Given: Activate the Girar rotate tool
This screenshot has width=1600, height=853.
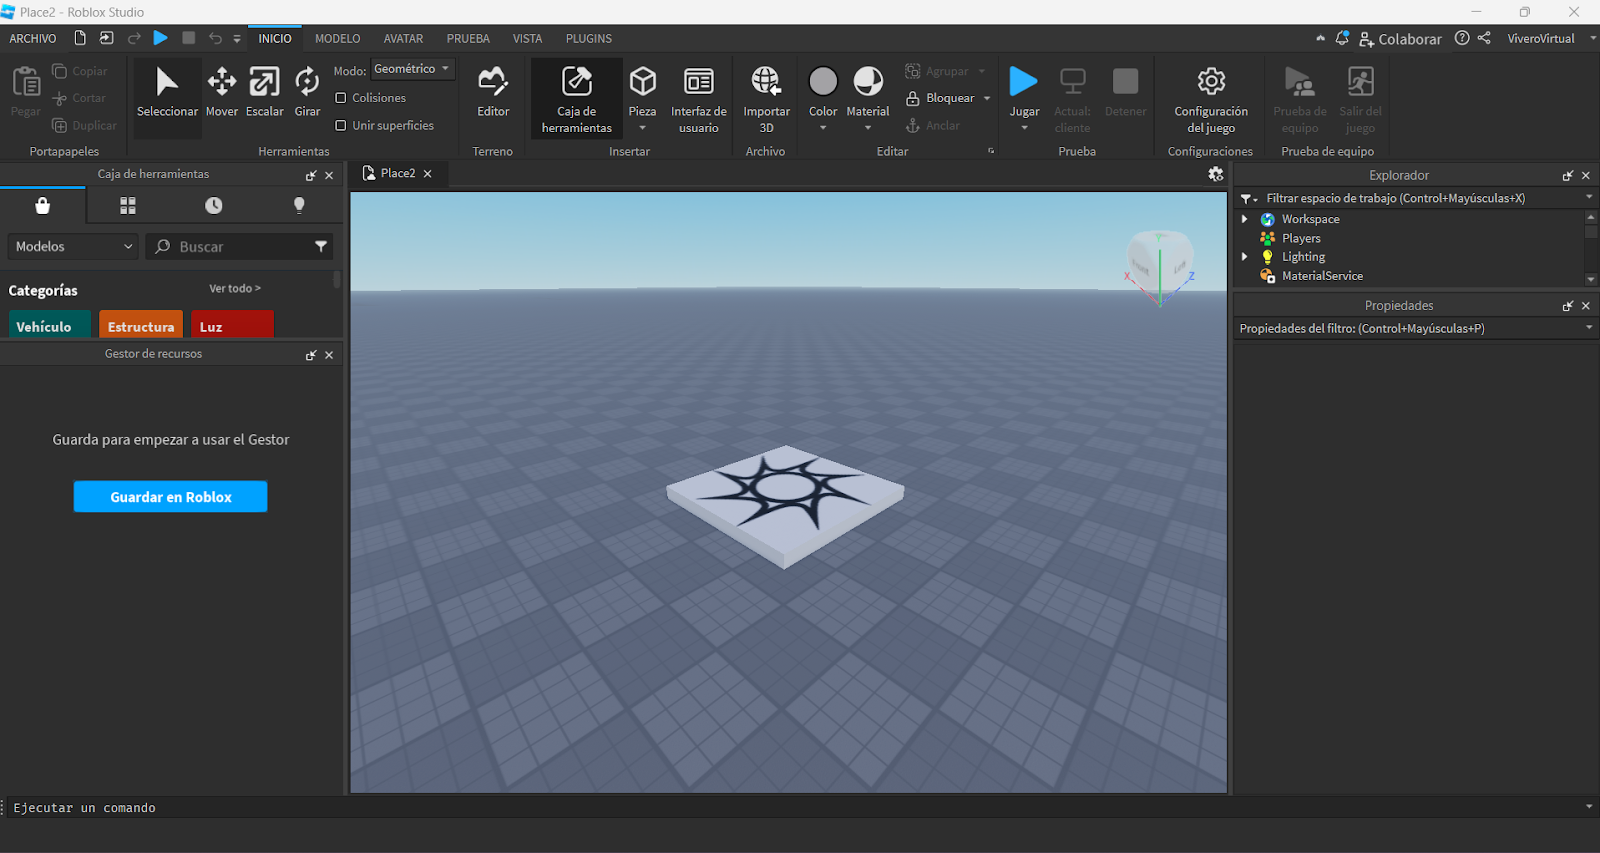Looking at the screenshot, I should coord(307,92).
